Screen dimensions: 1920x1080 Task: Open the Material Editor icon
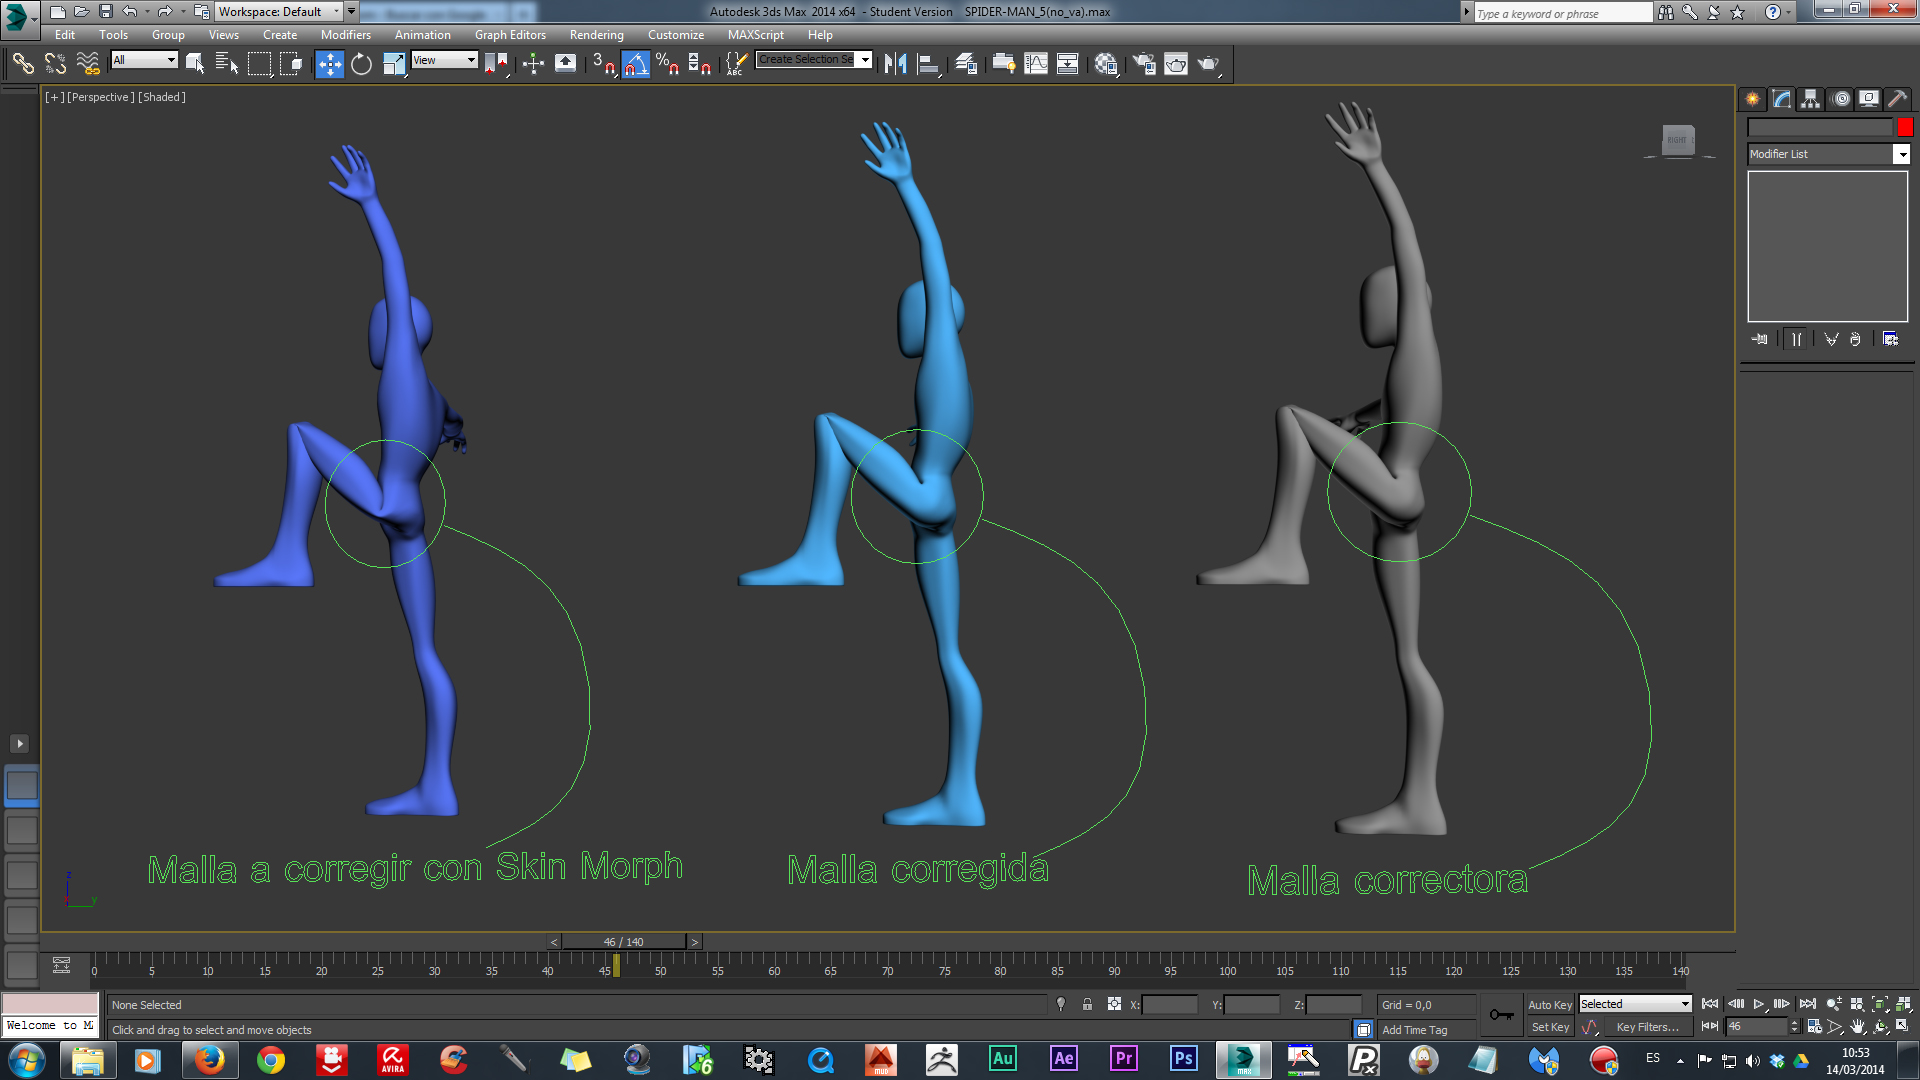point(1105,64)
